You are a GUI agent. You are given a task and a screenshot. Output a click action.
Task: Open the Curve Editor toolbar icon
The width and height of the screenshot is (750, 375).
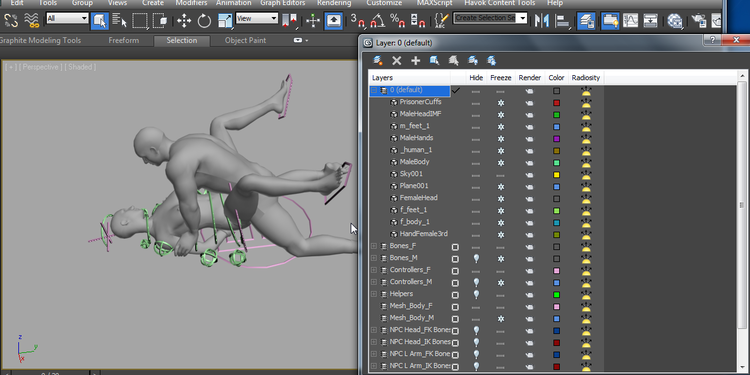click(x=630, y=21)
